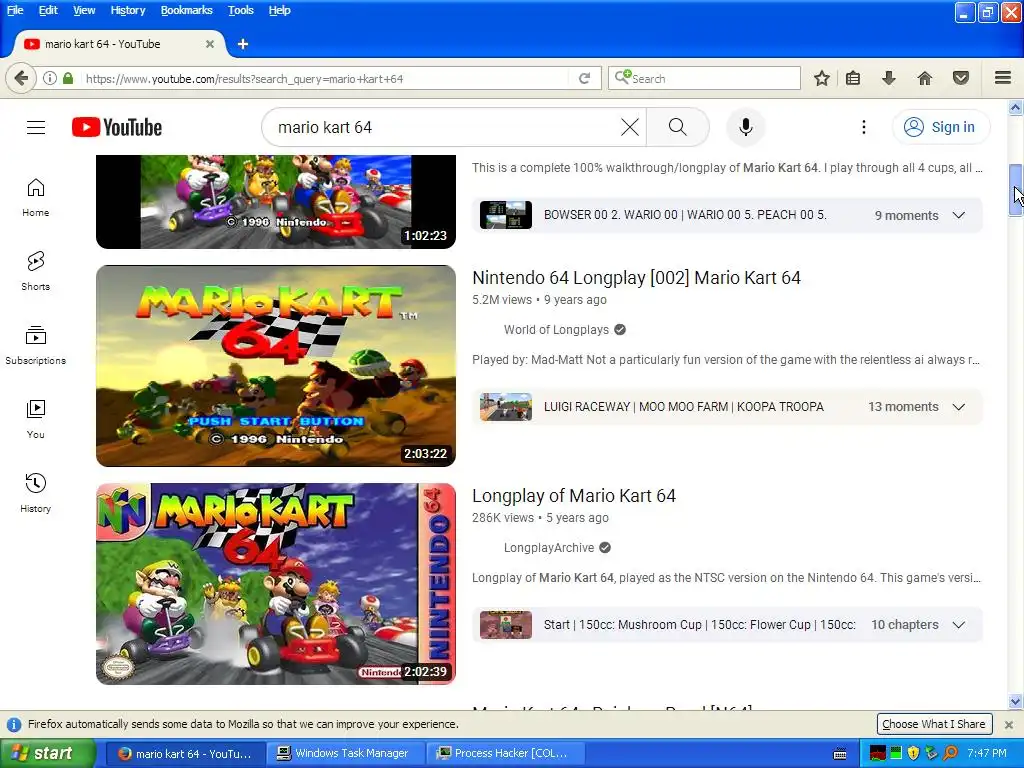Open Subscriptions in YouTube sidebar
The width and height of the screenshot is (1024, 768).
pyautogui.click(x=35, y=345)
